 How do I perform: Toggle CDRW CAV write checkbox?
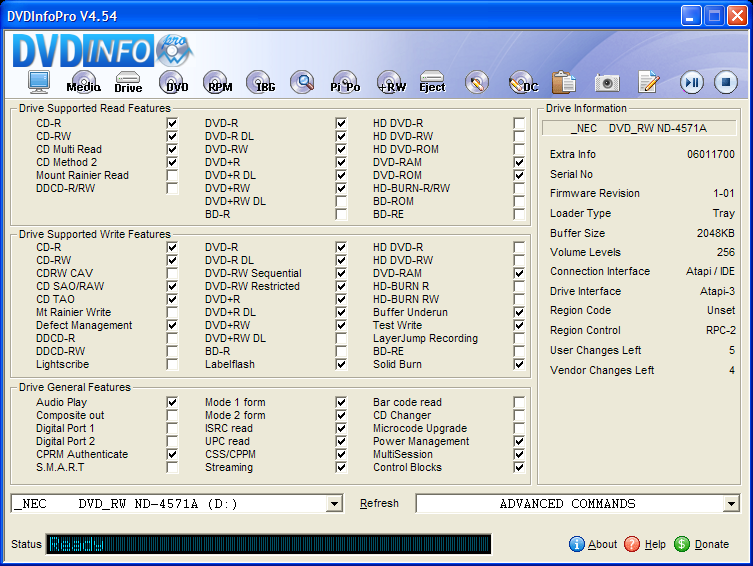click(x=172, y=273)
